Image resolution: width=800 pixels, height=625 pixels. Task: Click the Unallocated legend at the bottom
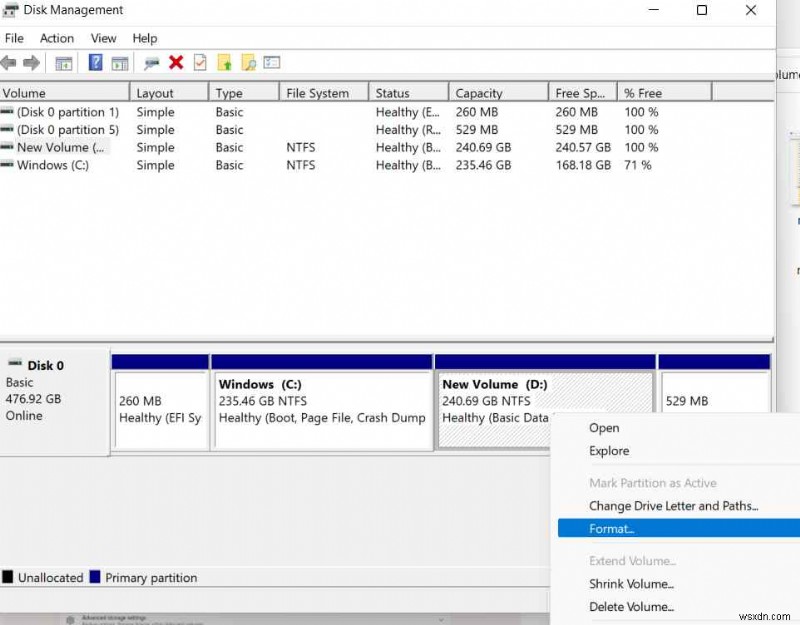[44, 577]
